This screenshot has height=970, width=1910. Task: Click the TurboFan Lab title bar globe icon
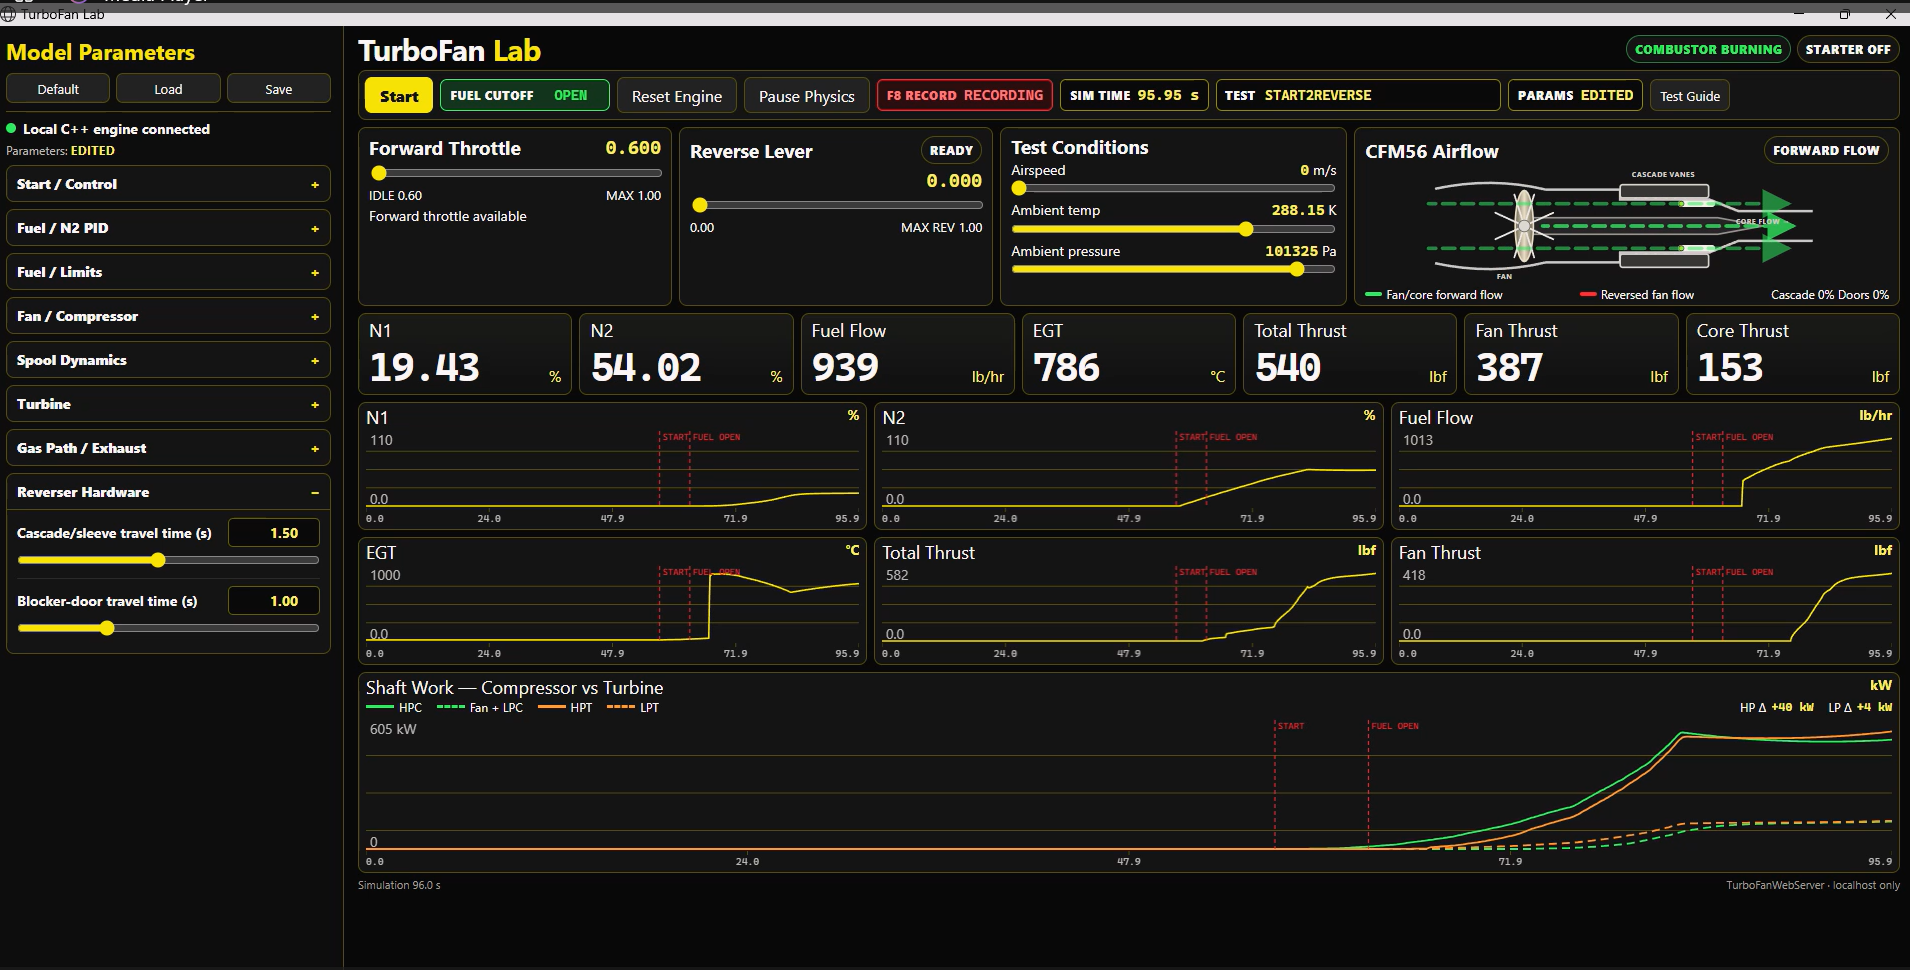click(x=8, y=14)
